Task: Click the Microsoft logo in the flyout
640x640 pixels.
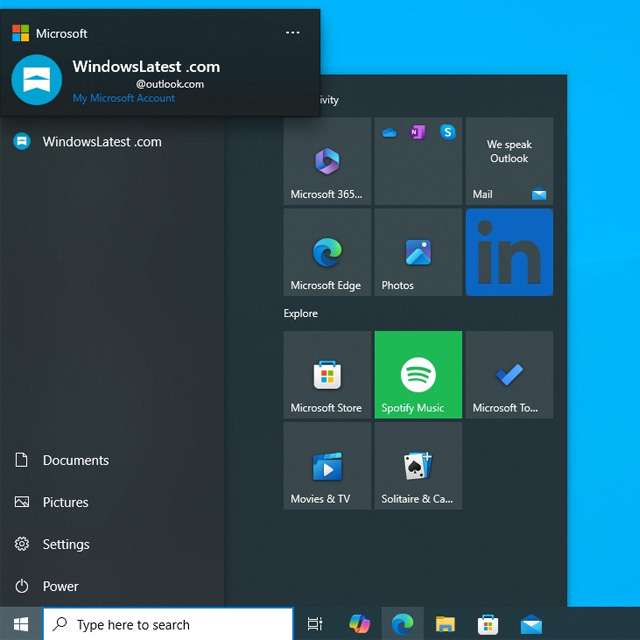Action: (21, 33)
